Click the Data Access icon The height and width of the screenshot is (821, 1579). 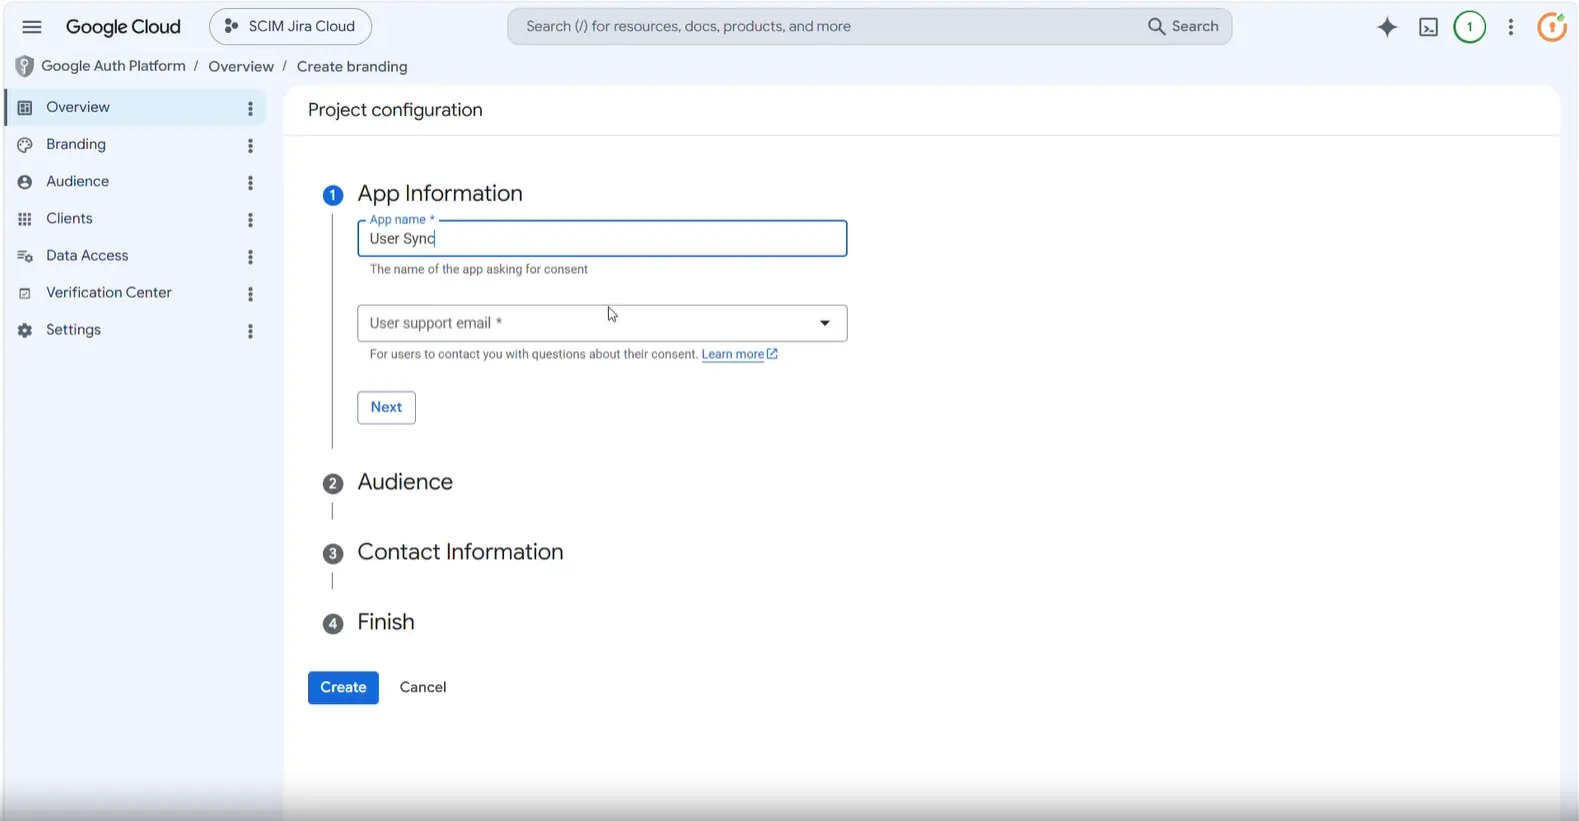25,256
